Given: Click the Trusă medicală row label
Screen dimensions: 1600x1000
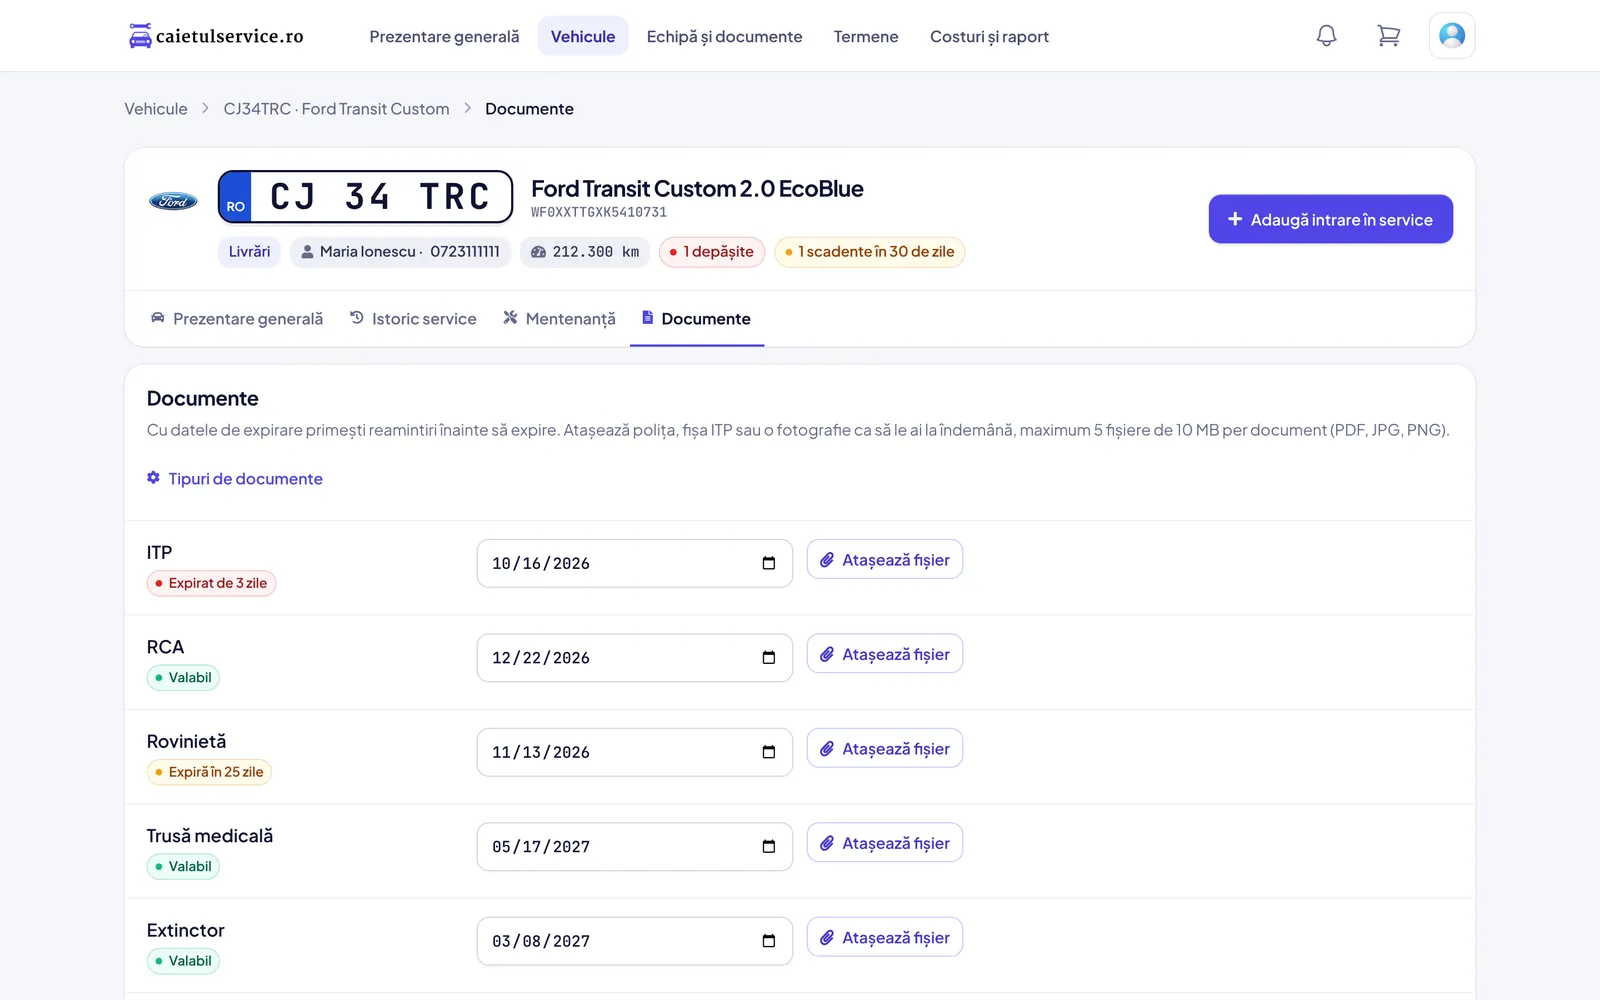Looking at the screenshot, I should click(x=210, y=836).
